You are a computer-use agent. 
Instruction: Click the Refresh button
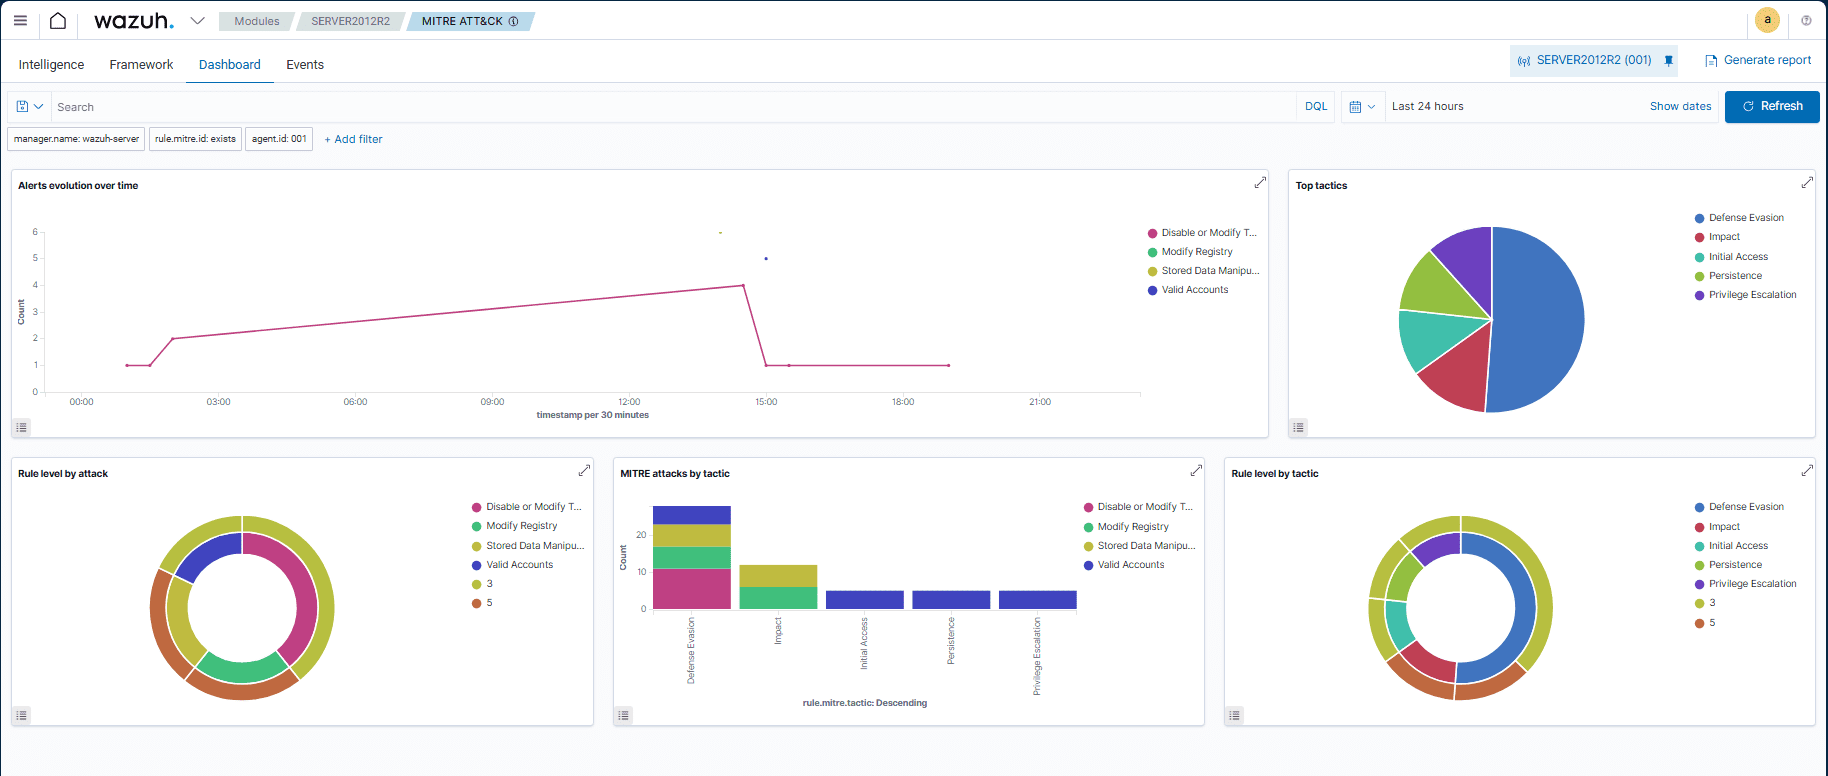click(1771, 107)
